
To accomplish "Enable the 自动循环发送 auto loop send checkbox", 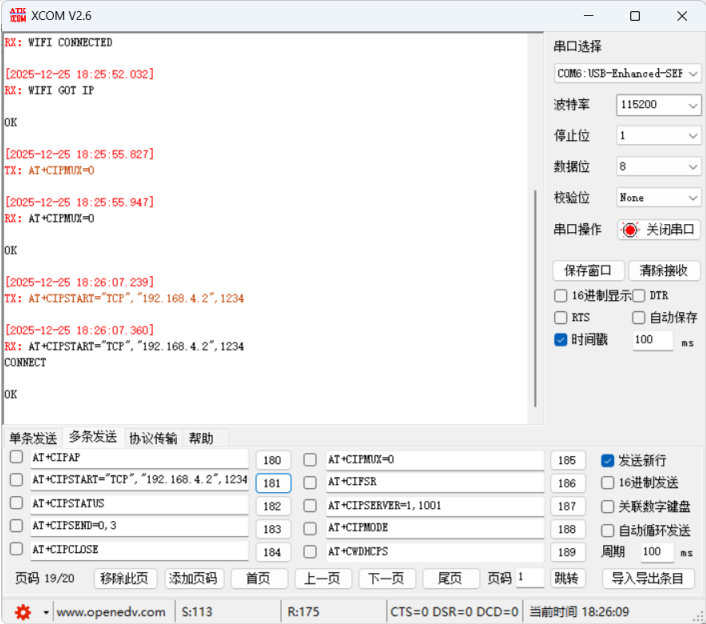I will click(607, 531).
